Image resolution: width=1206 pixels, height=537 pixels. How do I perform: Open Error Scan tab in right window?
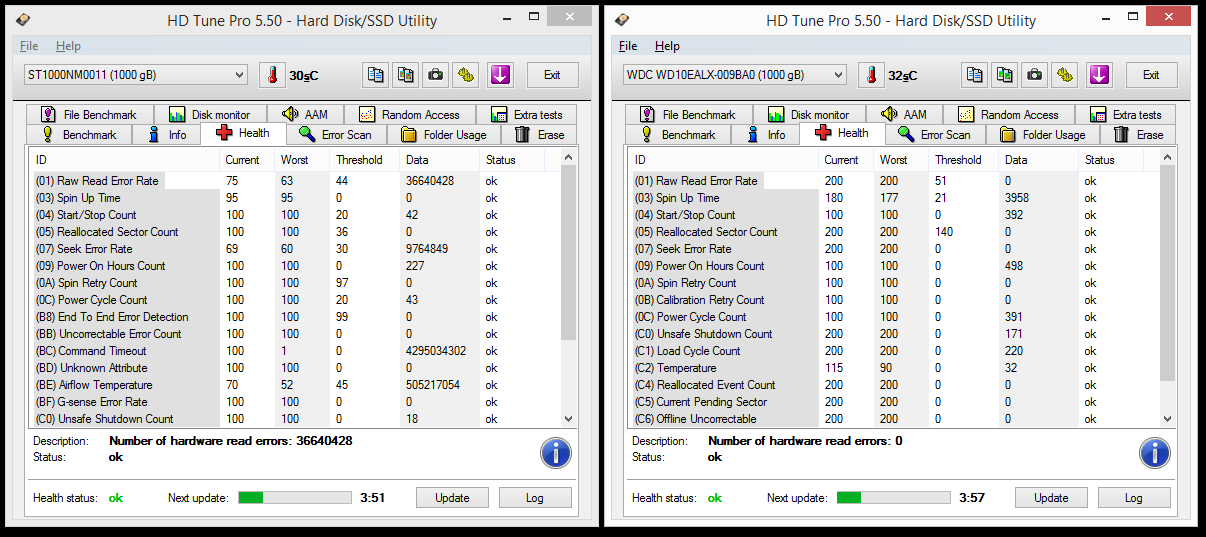(x=934, y=135)
